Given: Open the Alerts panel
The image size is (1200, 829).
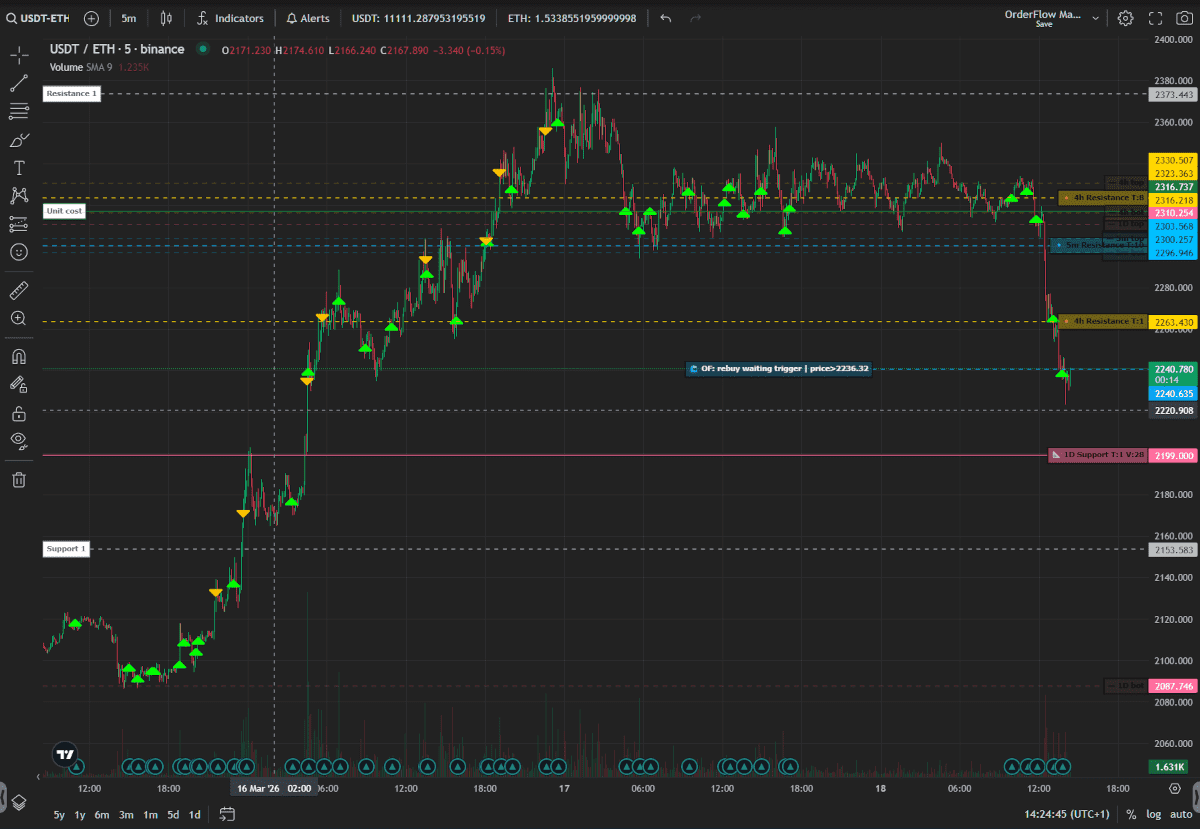Looking at the screenshot, I should (x=308, y=18).
